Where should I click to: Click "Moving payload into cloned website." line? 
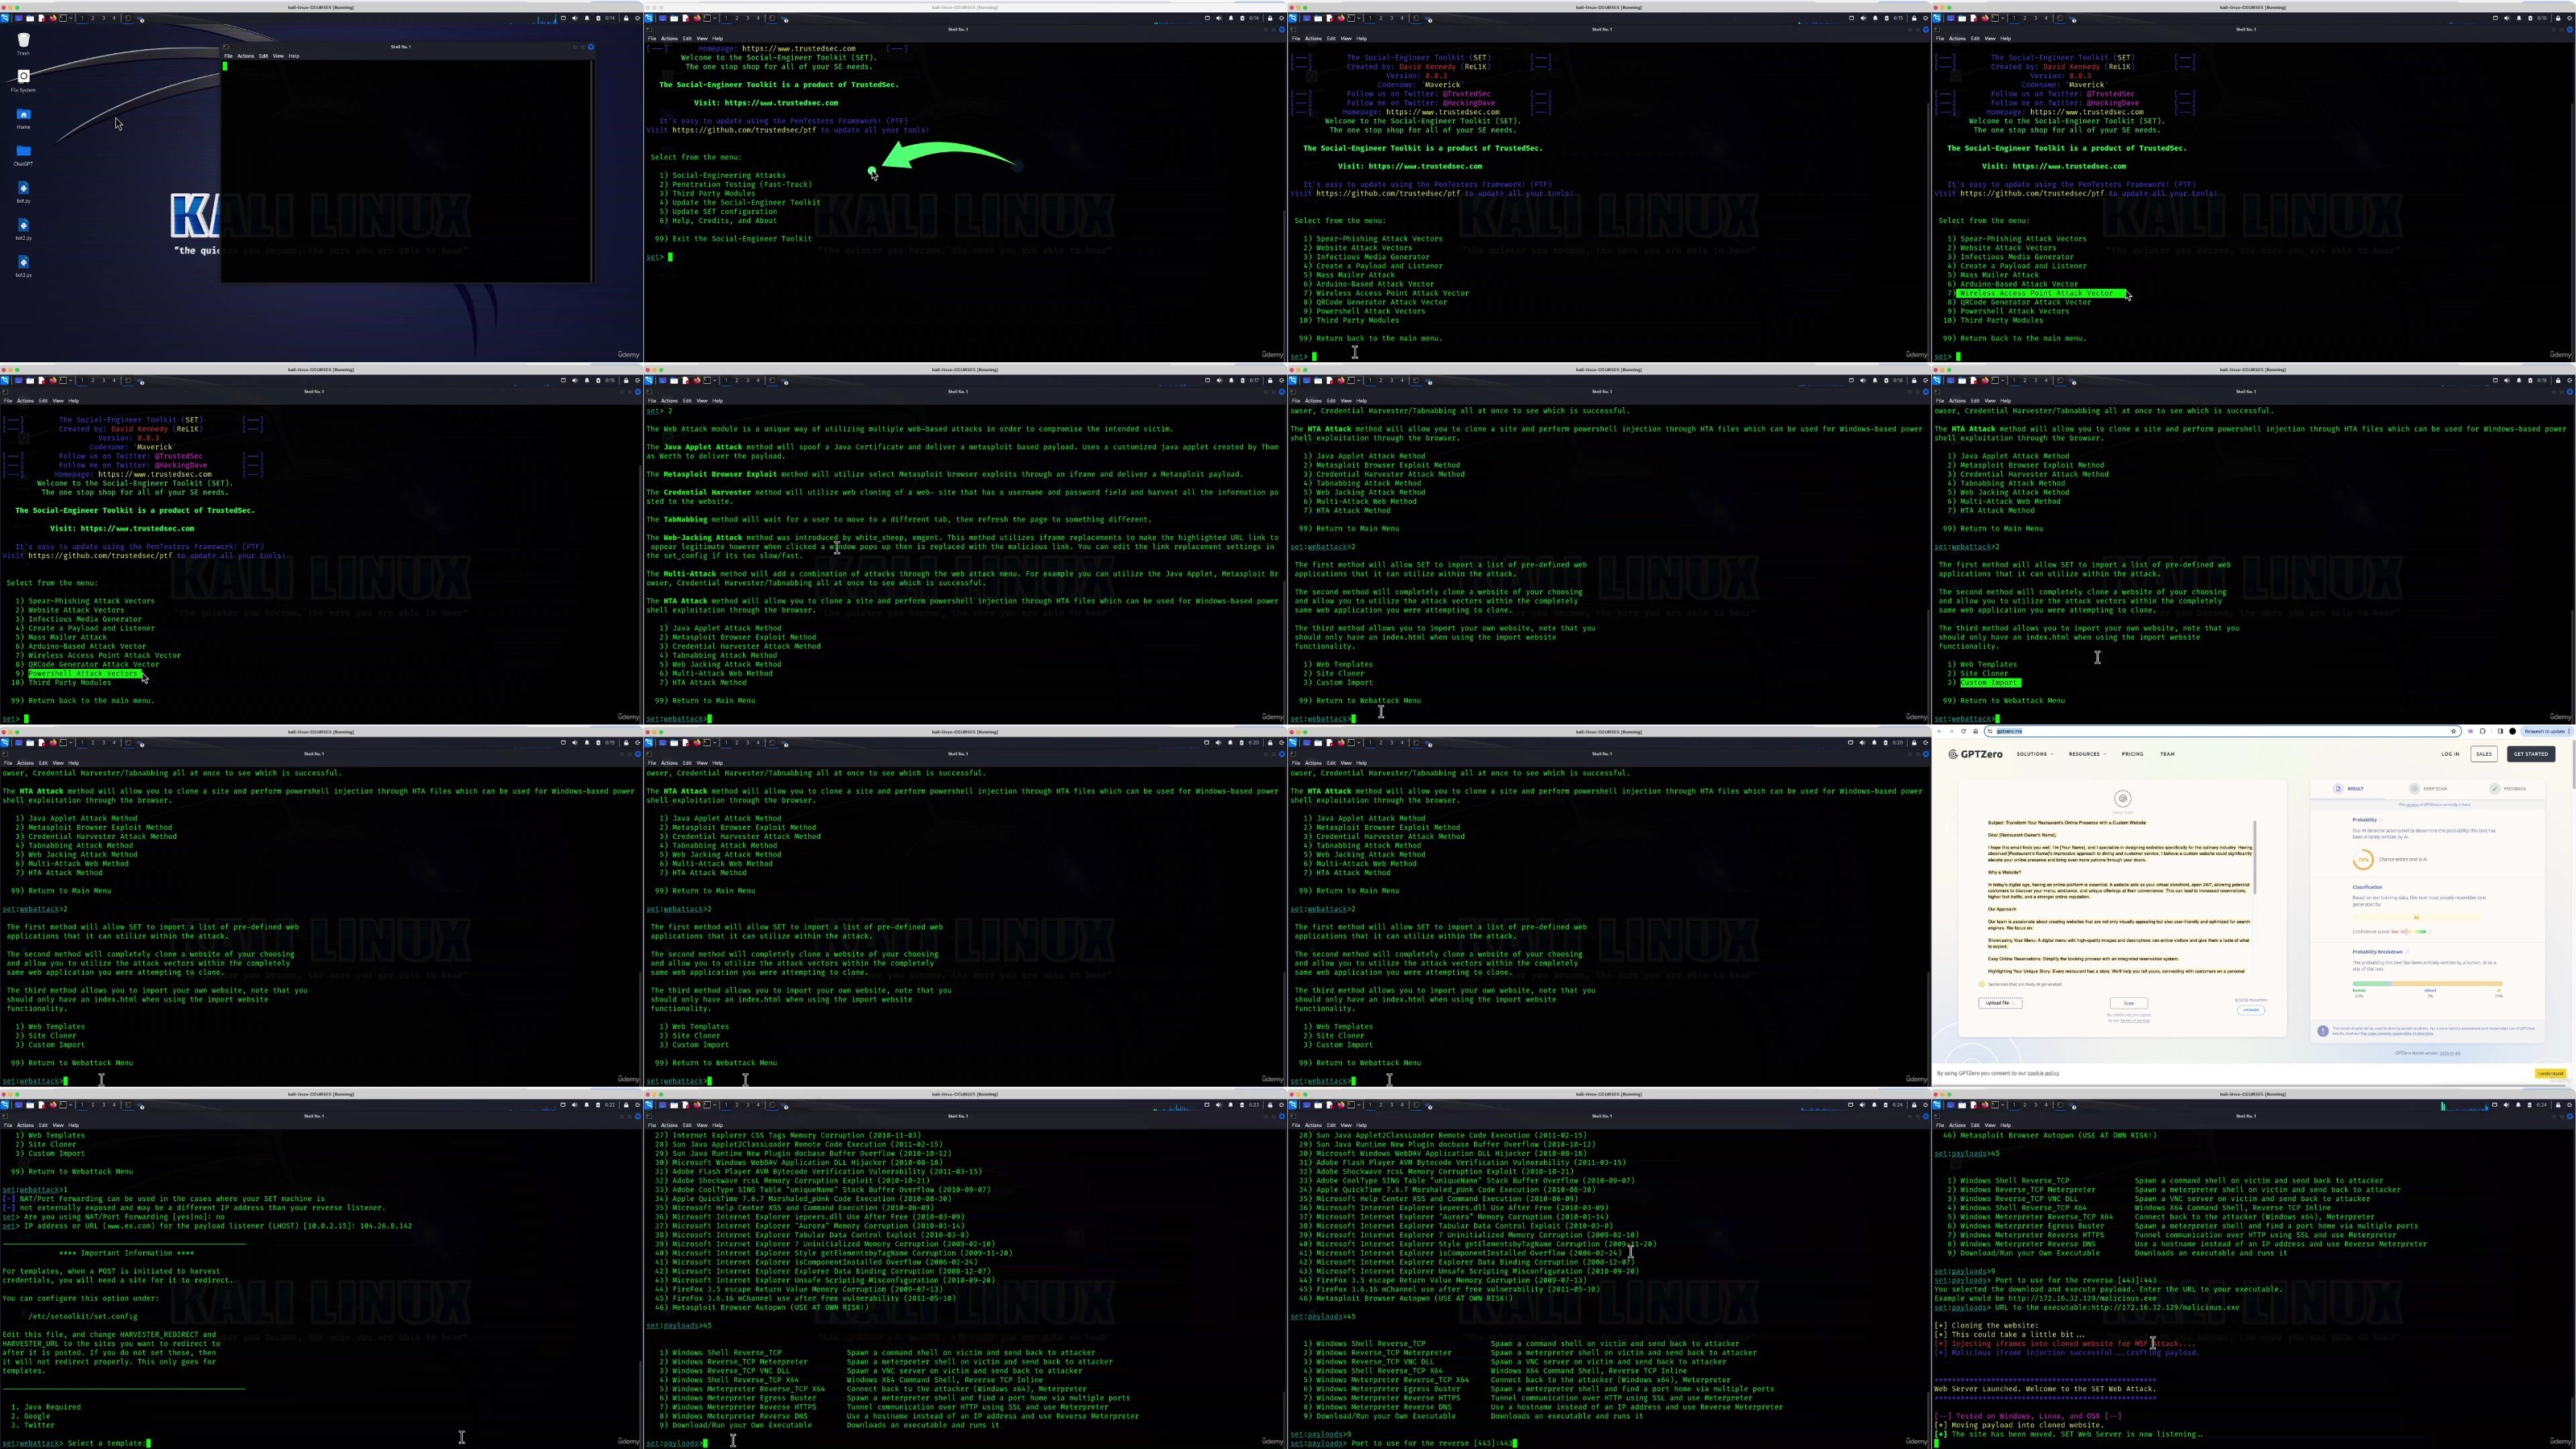point(2027,1425)
